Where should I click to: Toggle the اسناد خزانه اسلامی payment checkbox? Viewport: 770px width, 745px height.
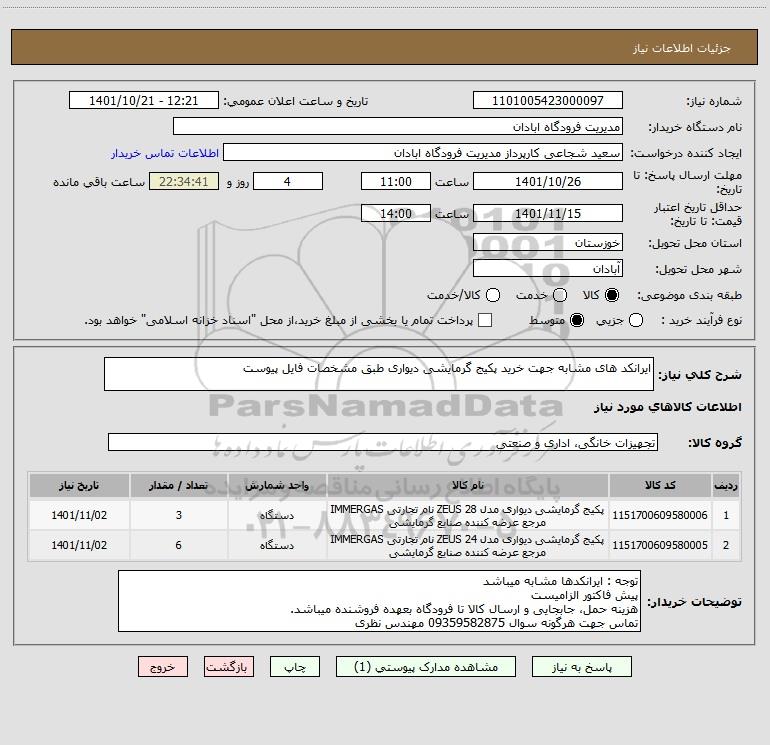click(x=485, y=320)
